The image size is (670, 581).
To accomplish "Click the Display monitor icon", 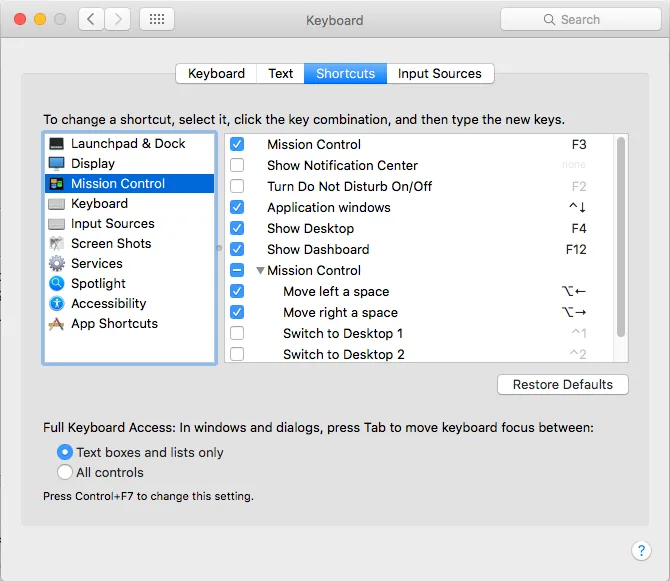I will coord(56,163).
